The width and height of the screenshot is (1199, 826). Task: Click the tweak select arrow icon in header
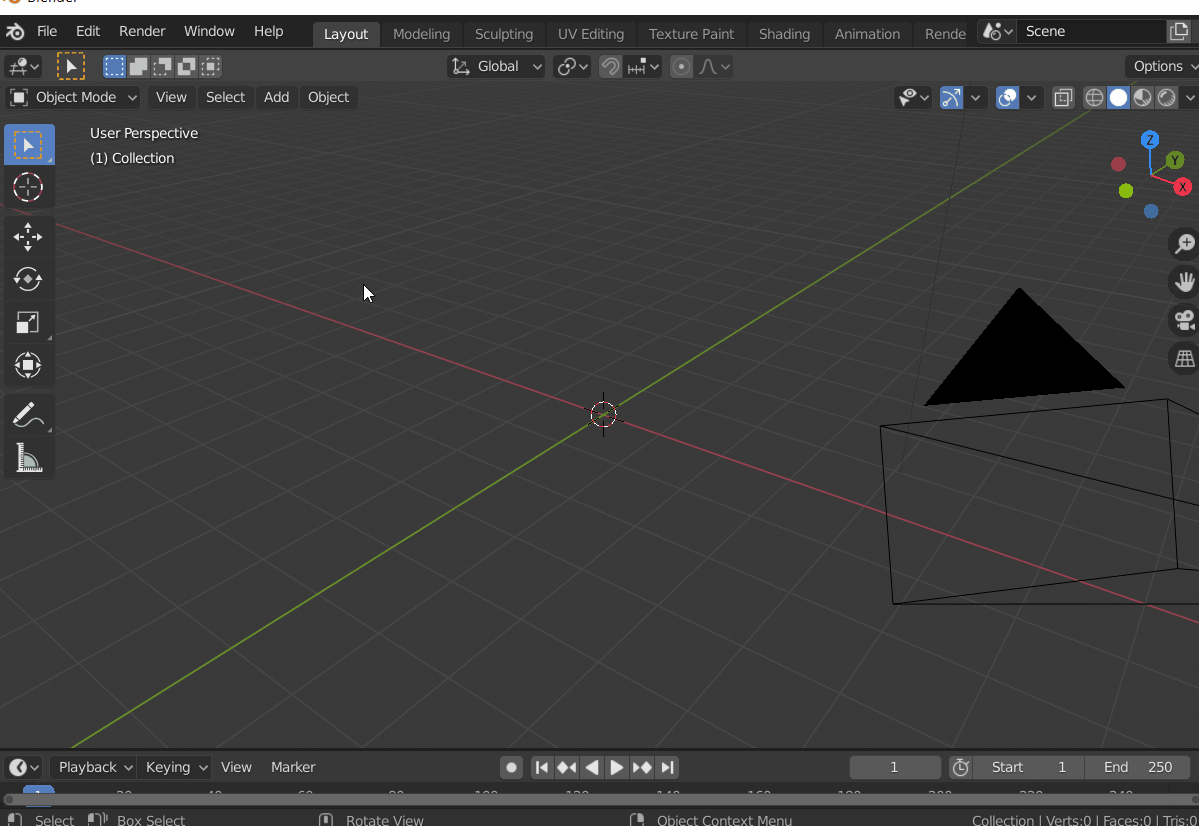71,67
